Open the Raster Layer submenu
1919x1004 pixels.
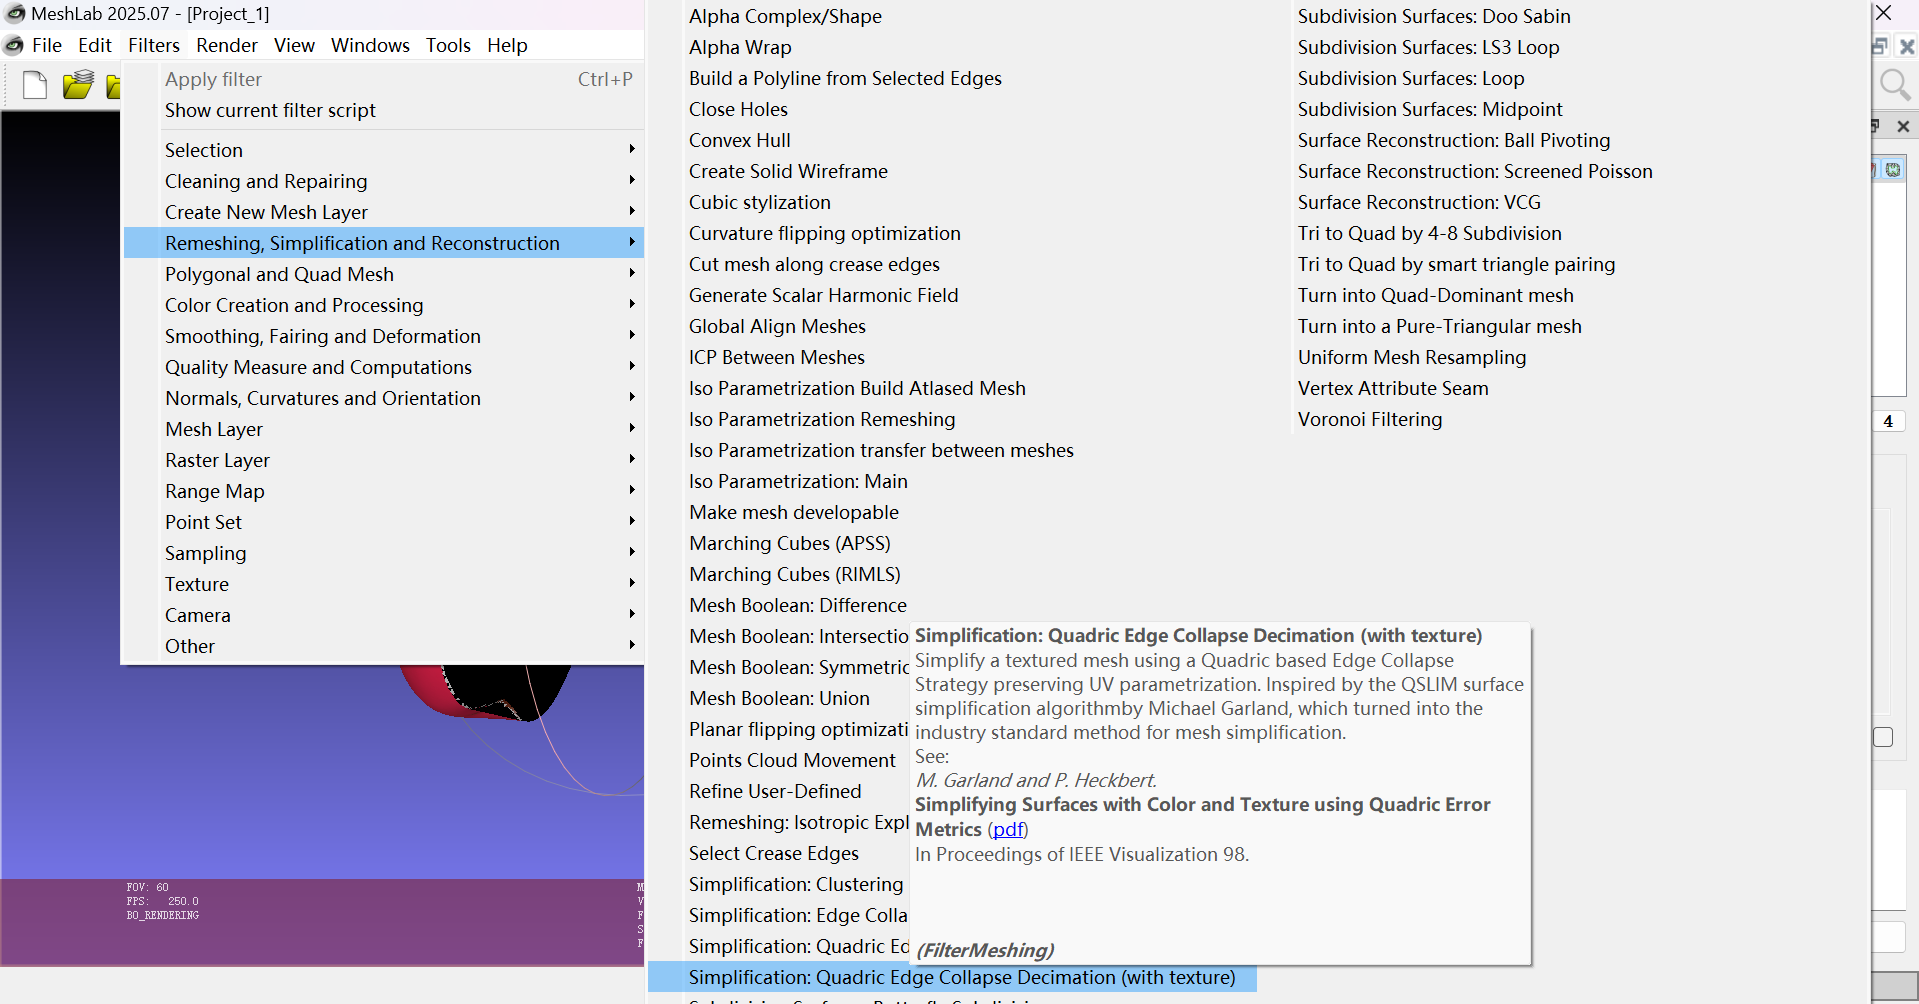(x=384, y=460)
